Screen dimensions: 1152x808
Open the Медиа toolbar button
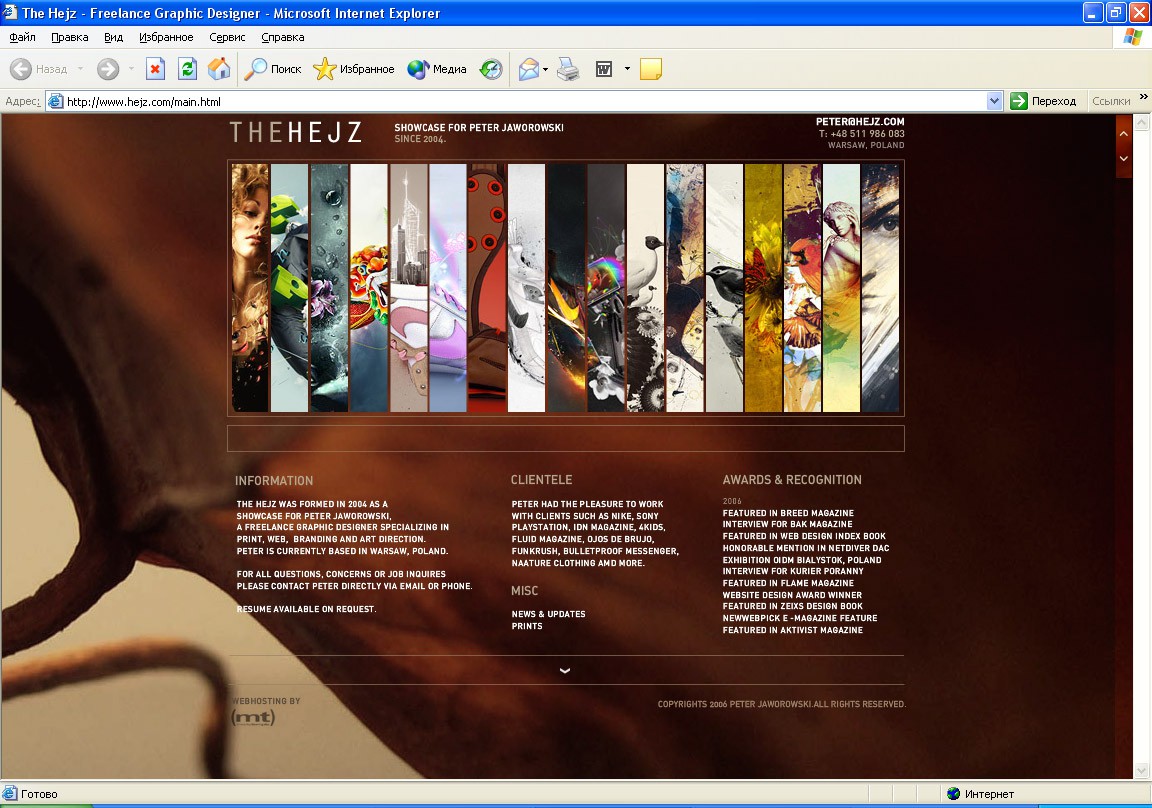(x=437, y=69)
